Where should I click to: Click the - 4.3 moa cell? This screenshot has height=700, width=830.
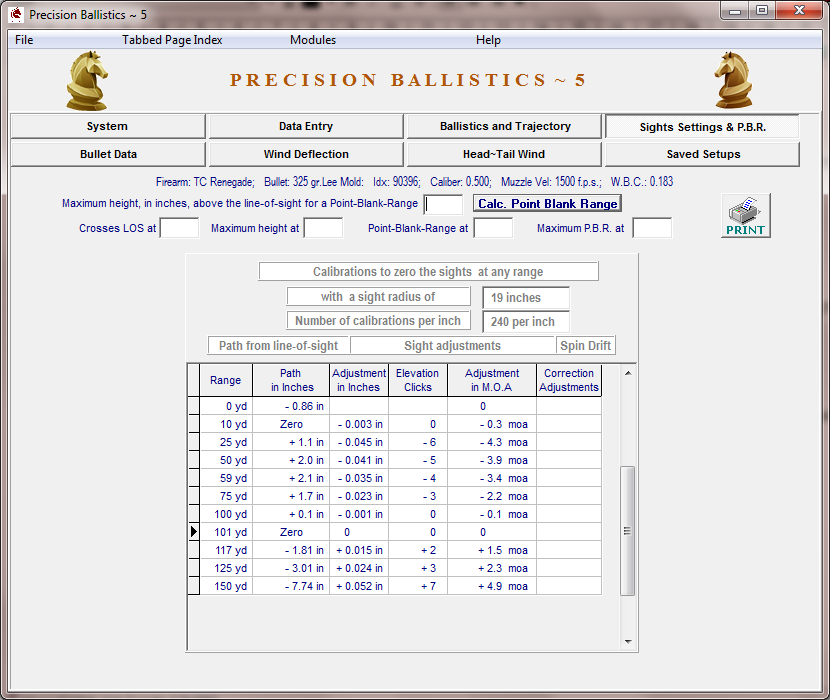coord(492,442)
